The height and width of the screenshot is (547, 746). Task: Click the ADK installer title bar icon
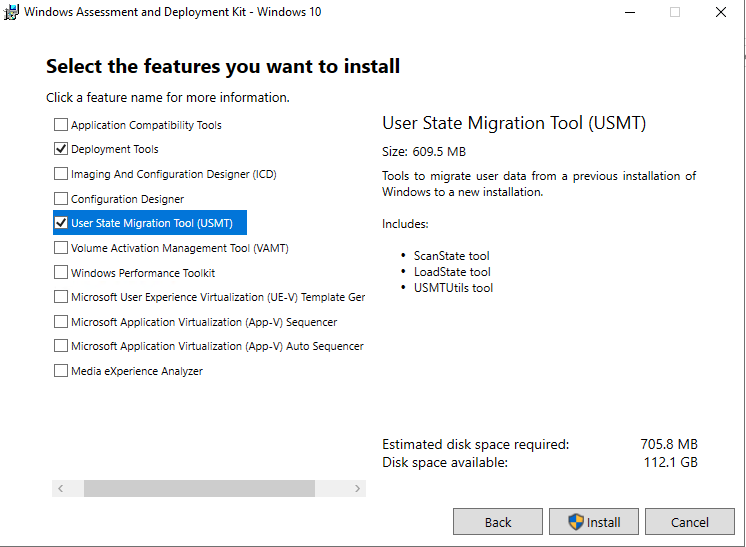[x=11, y=12]
